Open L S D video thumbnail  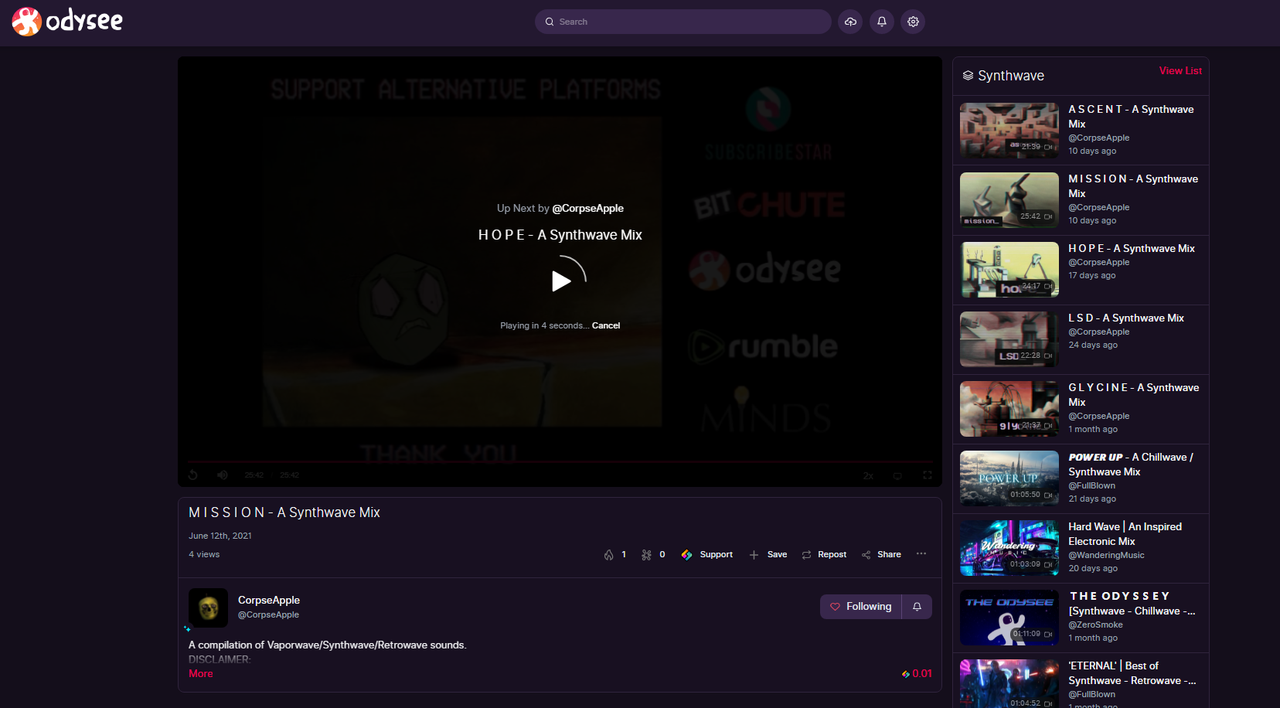tap(1009, 339)
